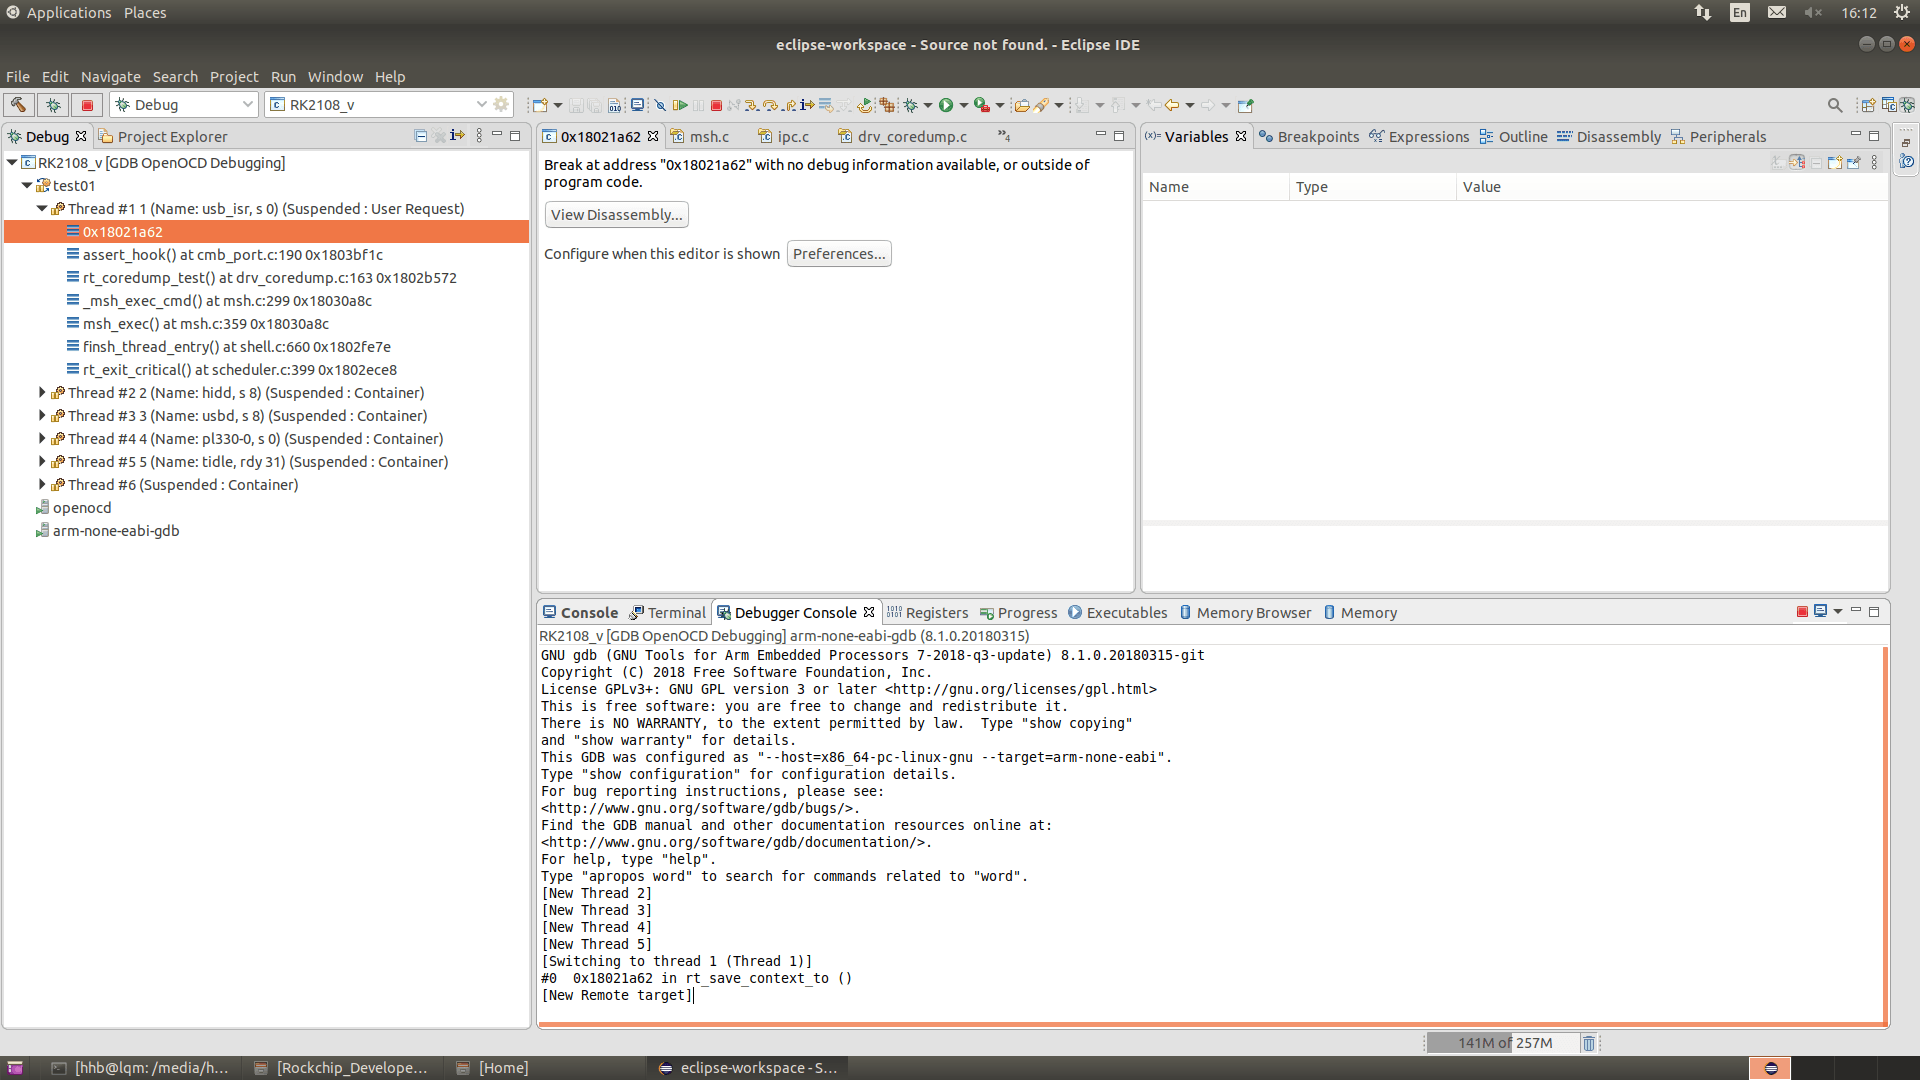Open the Run As dropdown arrow
The height and width of the screenshot is (1080, 1920).
pos(964,105)
